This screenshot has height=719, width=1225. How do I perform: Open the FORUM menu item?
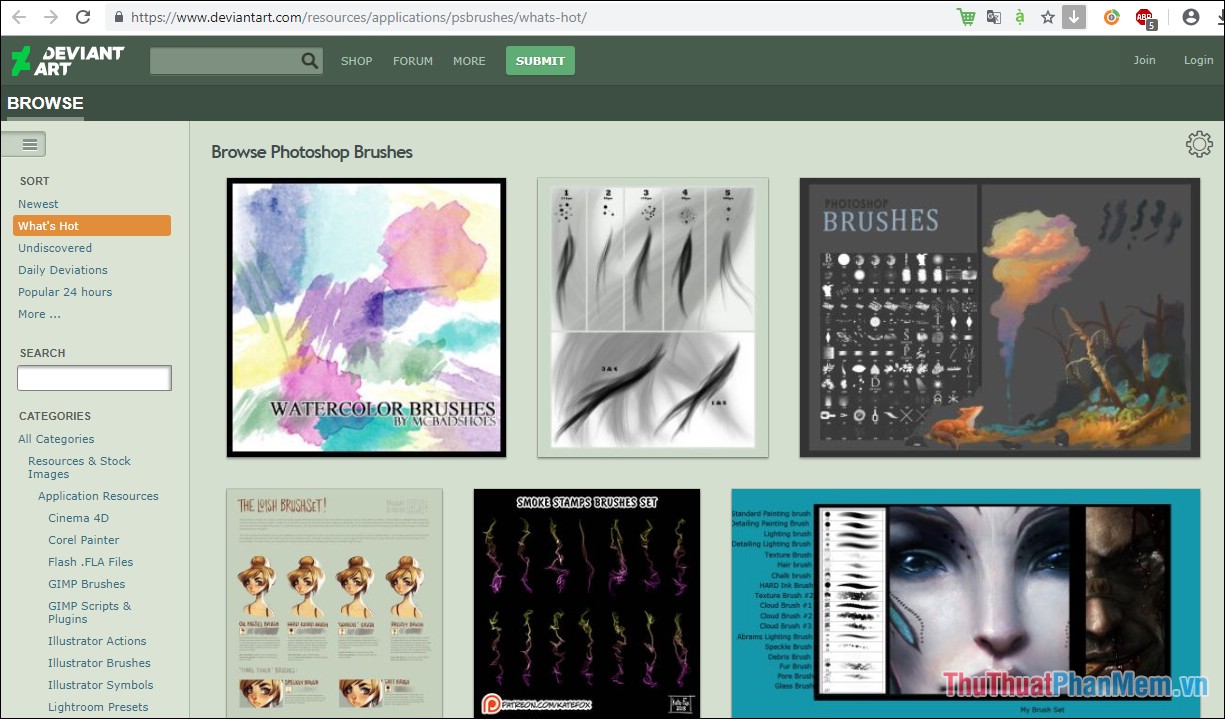(412, 60)
